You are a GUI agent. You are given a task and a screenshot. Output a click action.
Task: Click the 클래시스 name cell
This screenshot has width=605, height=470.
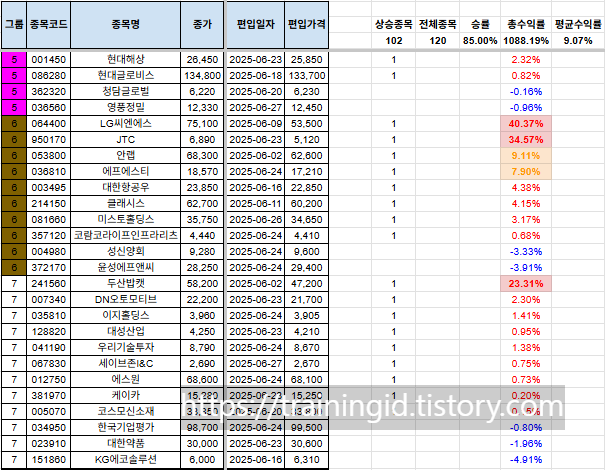[x=125, y=204]
